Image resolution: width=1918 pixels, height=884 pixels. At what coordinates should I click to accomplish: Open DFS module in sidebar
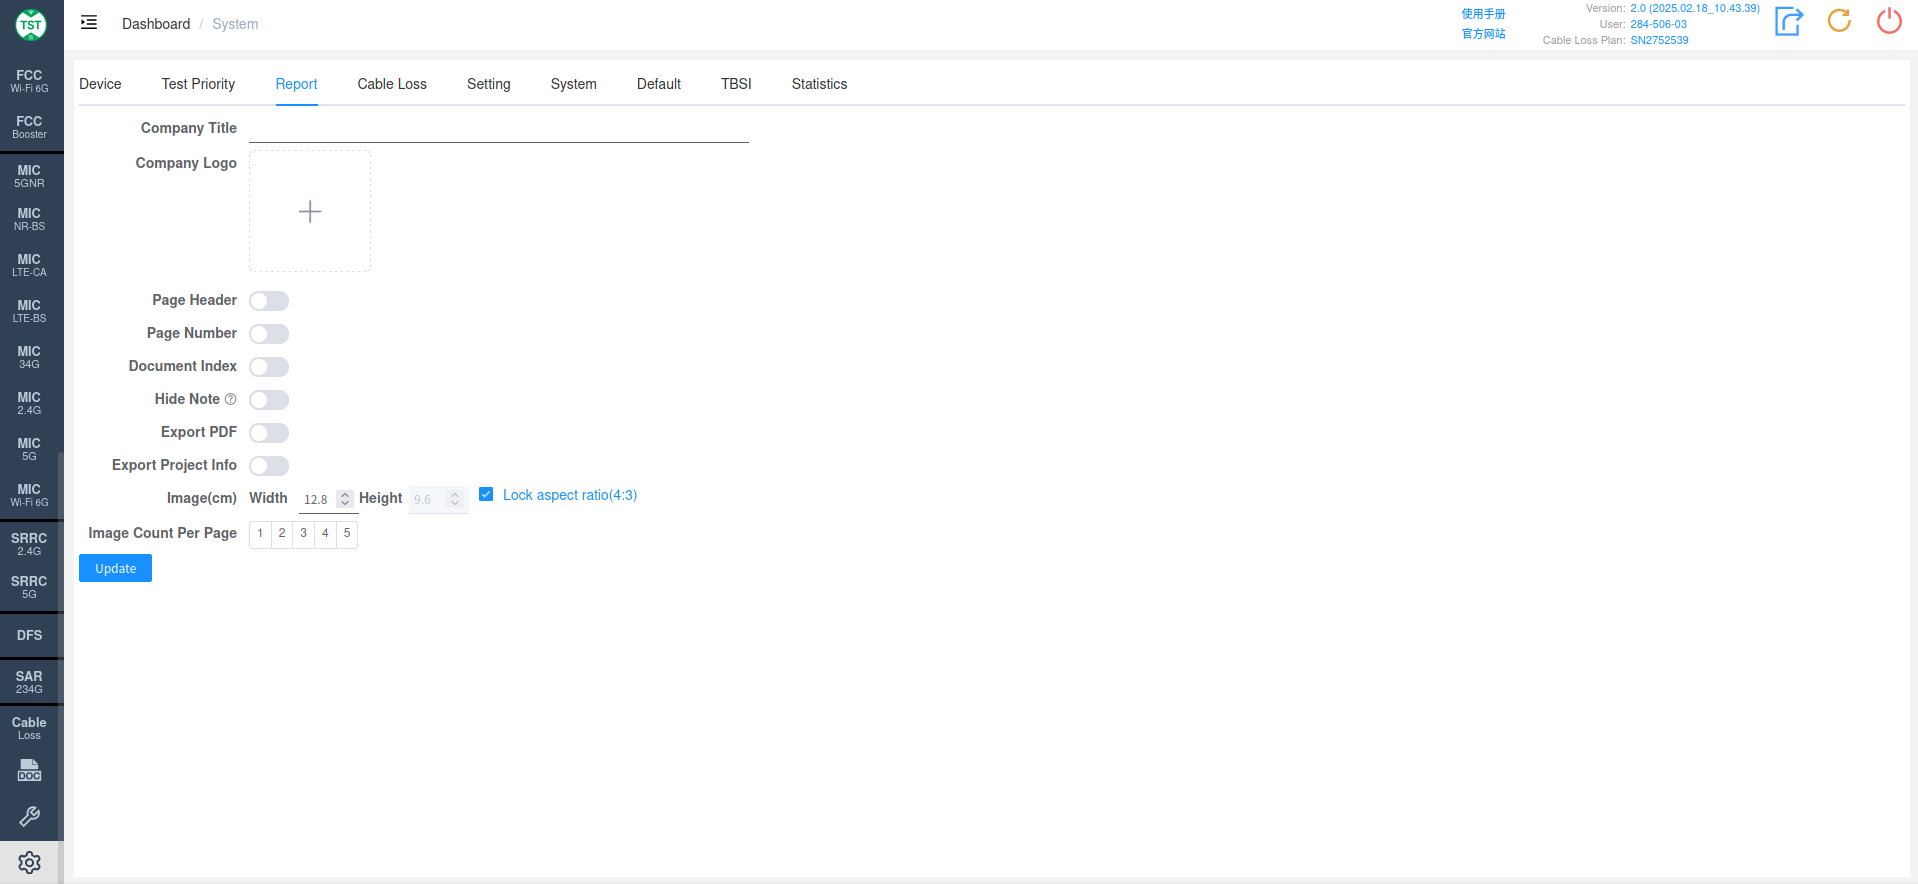pyautogui.click(x=30, y=635)
